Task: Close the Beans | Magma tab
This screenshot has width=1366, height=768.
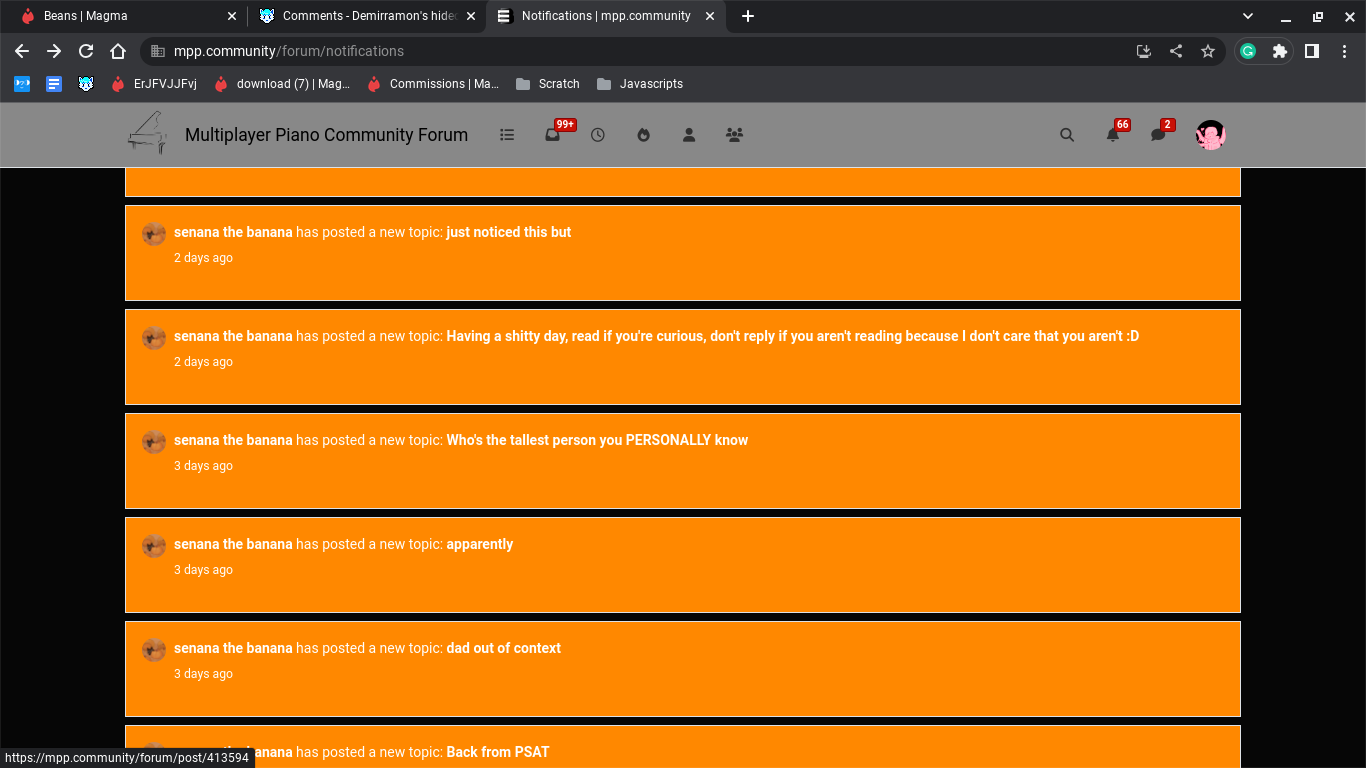Action: [x=232, y=16]
